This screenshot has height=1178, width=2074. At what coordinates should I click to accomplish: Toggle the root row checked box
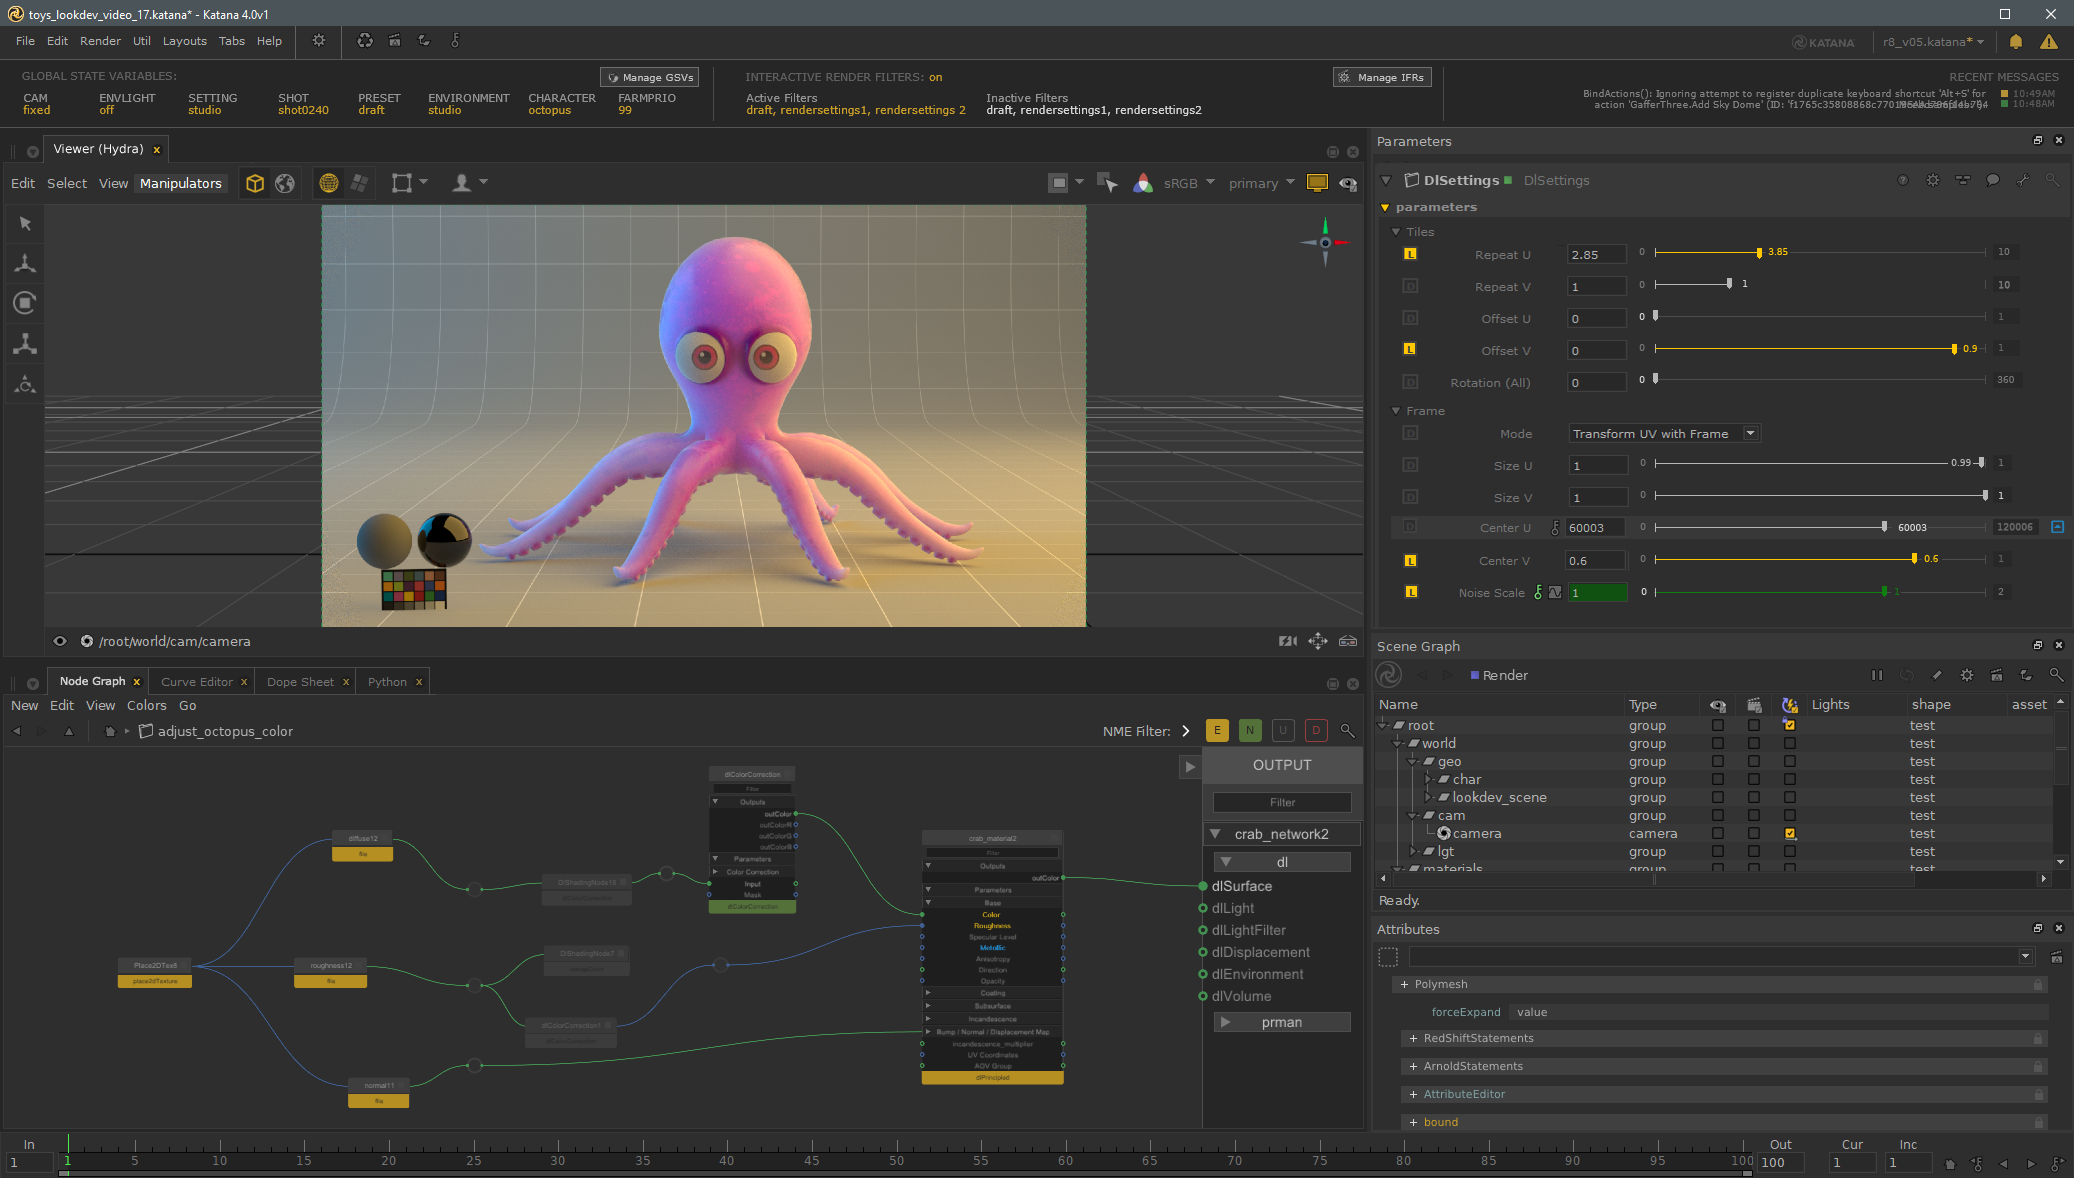tap(1790, 726)
